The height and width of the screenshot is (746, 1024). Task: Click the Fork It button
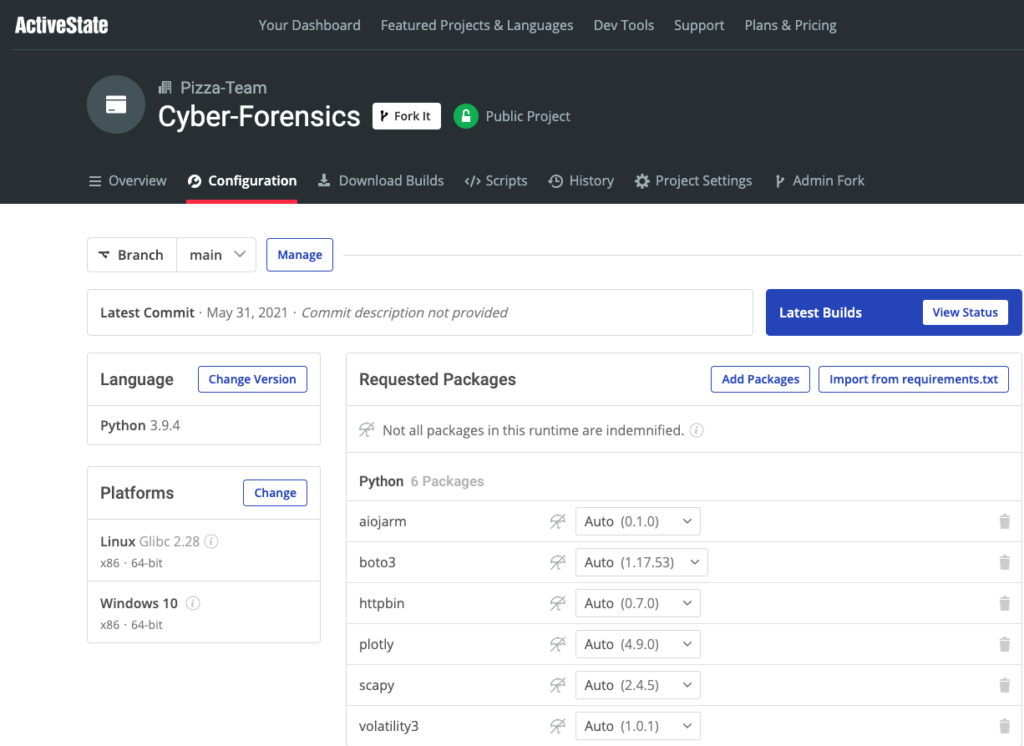pyautogui.click(x=406, y=116)
